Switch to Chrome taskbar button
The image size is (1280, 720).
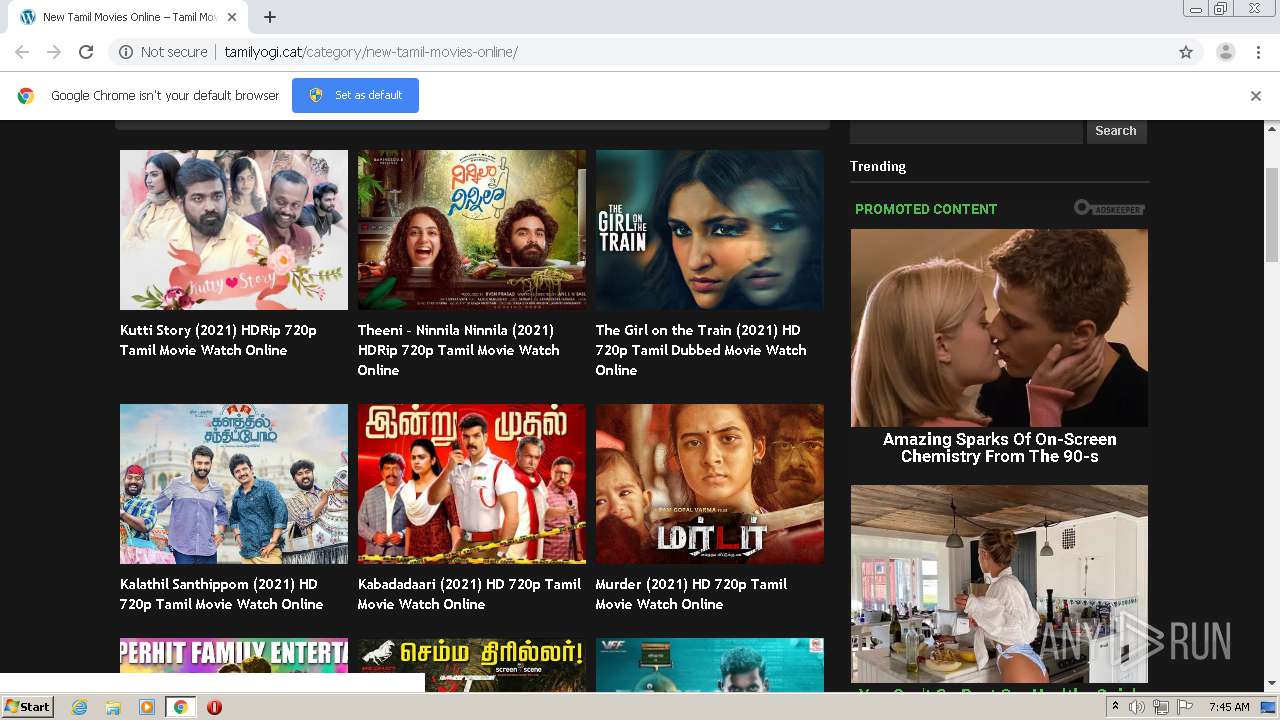(x=180, y=706)
